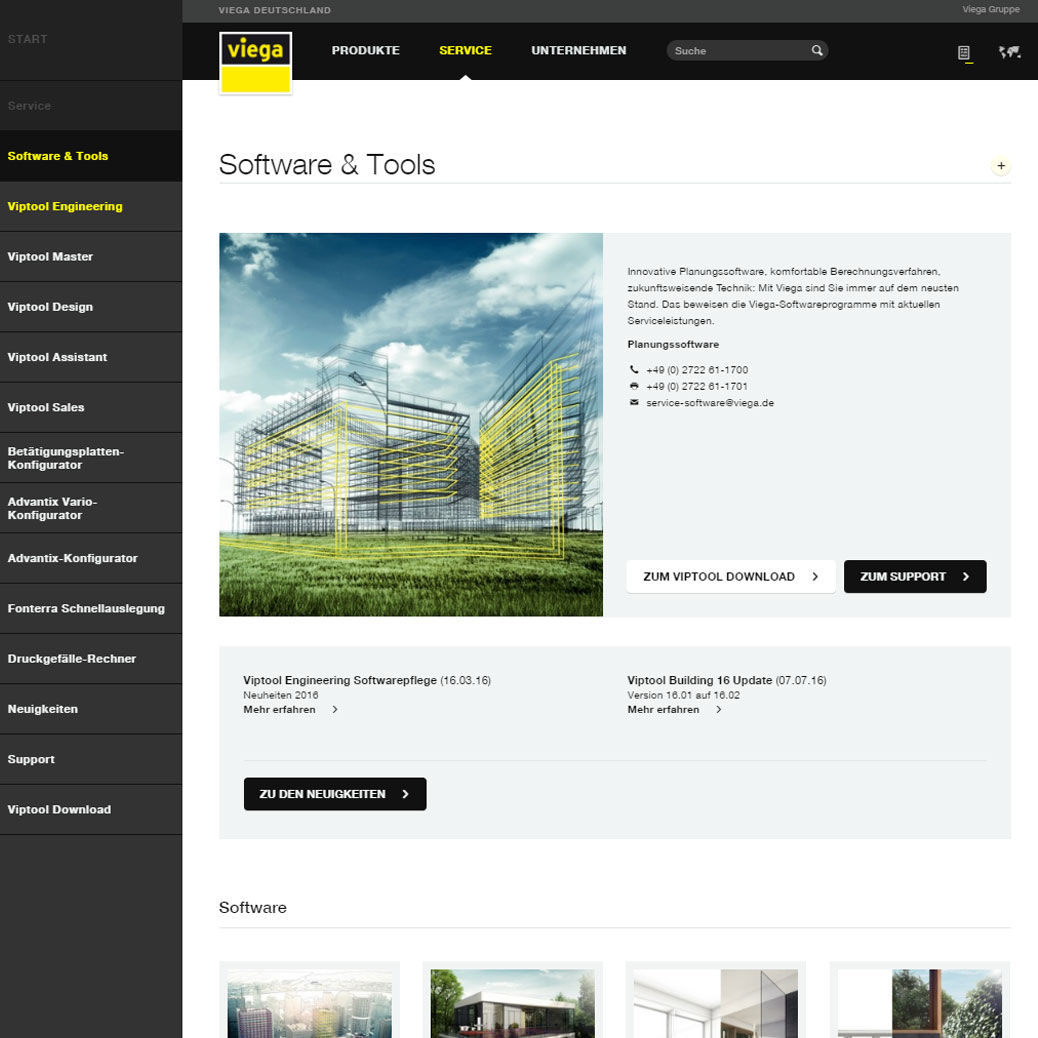Open Neuigkeiten in sidebar
This screenshot has height=1038, width=1038.
click(91, 710)
